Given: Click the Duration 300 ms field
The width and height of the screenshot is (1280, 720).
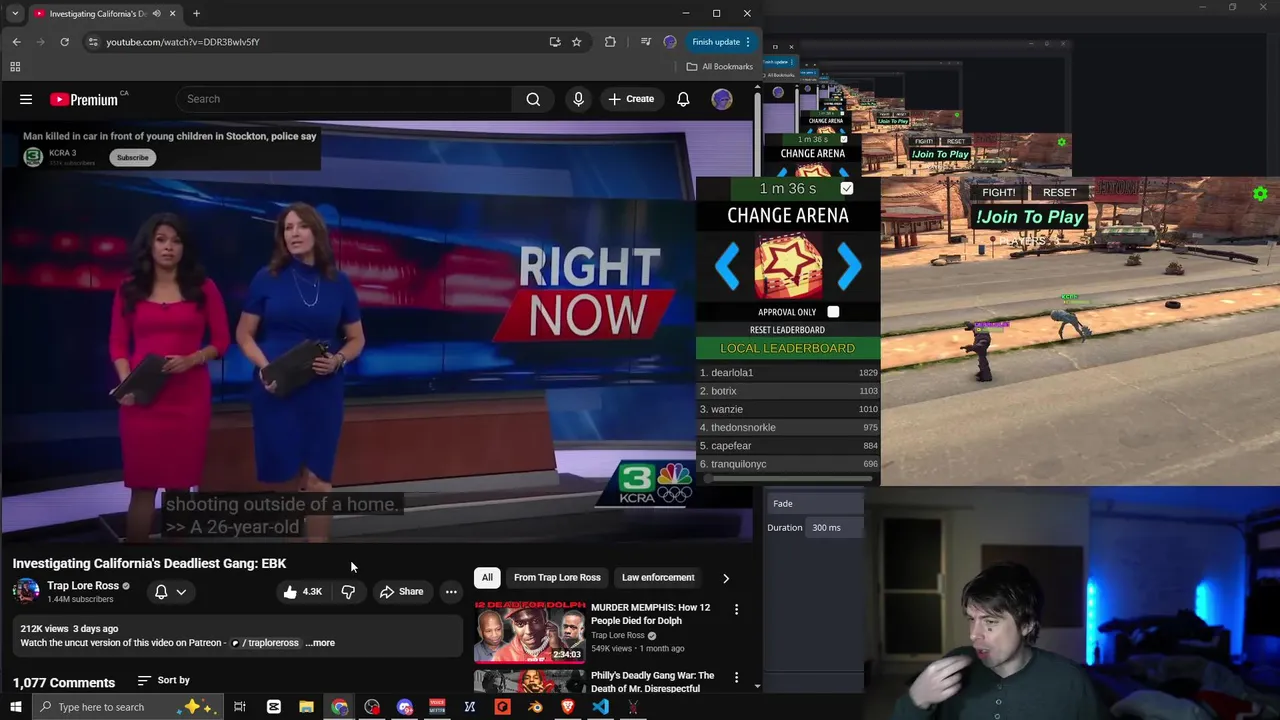Looking at the screenshot, I should (x=836, y=527).
